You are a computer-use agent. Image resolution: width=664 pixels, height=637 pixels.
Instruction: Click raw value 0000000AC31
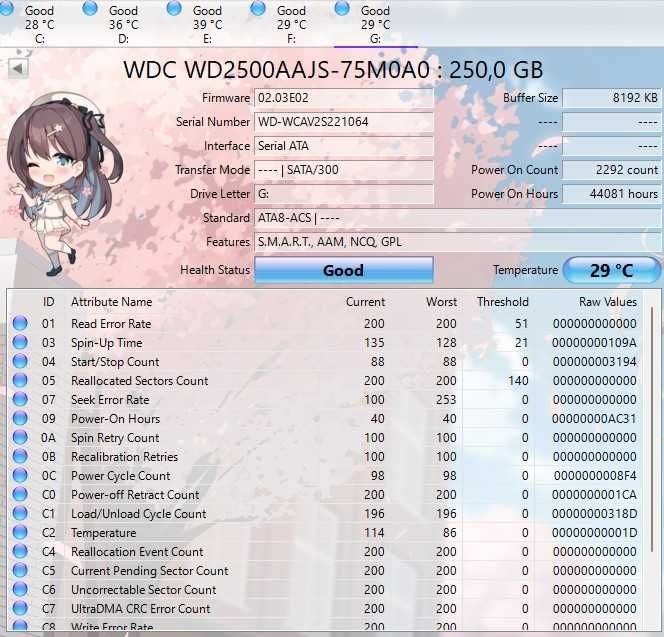pos(594,418)
